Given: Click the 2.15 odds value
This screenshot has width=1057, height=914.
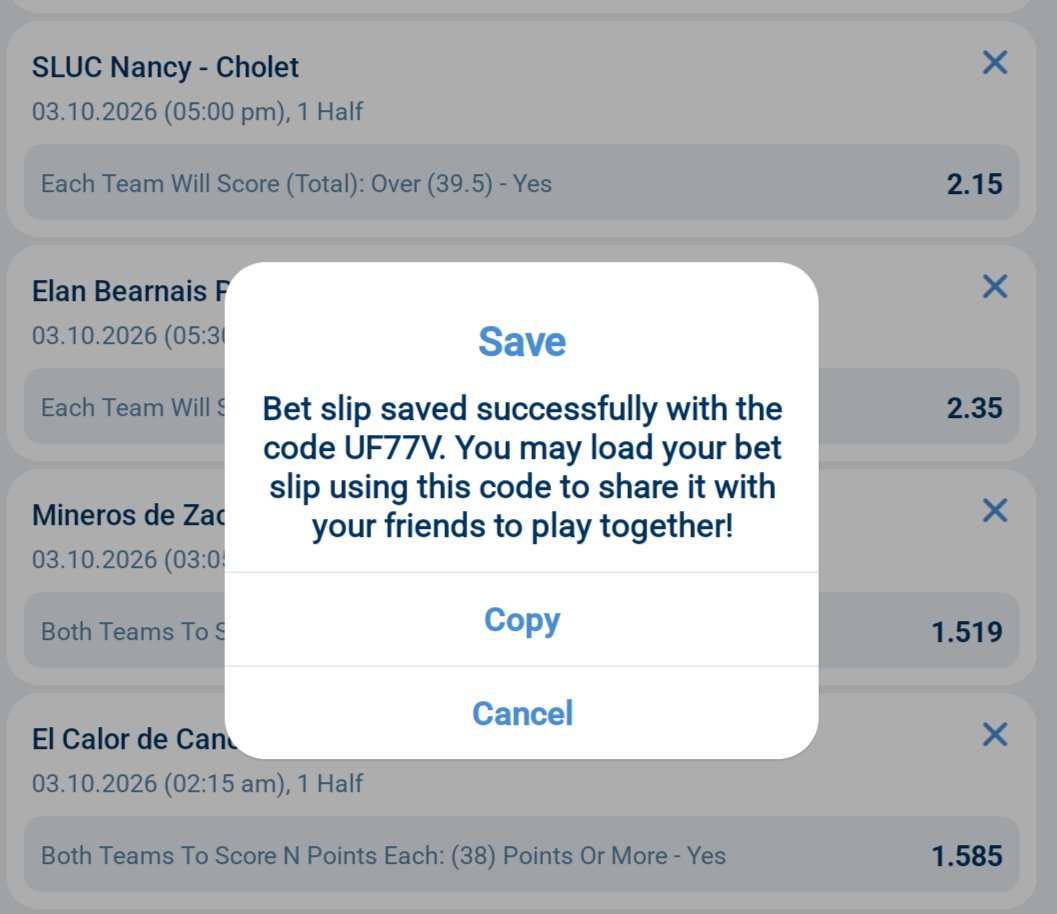Looking at the screenshot, I should click(x=974, y=184).
